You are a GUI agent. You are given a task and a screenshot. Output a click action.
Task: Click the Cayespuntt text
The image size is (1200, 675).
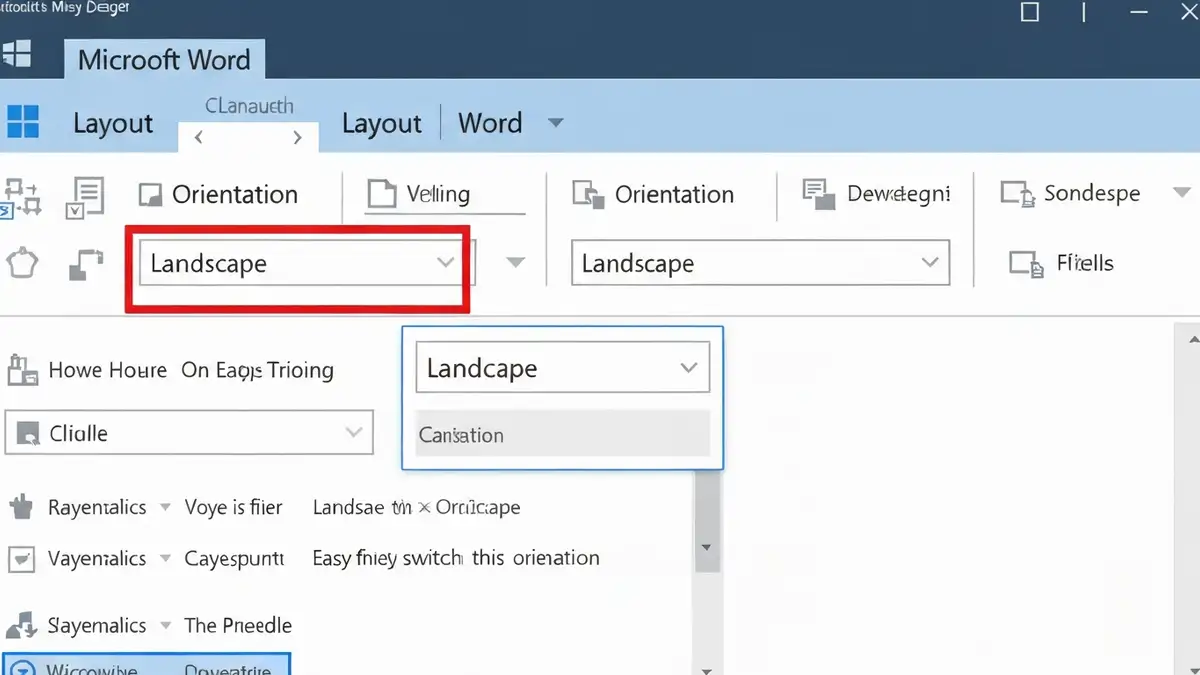click(x=234, y=558)
